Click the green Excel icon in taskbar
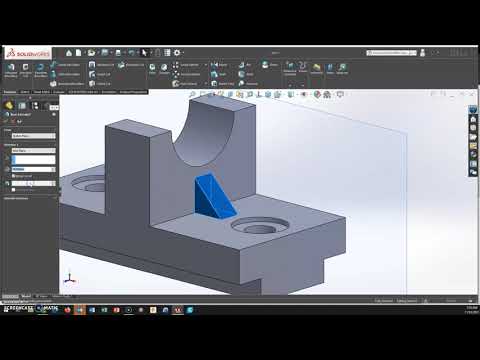This screenshot has height=360, width=480. (x=104, y=310)
